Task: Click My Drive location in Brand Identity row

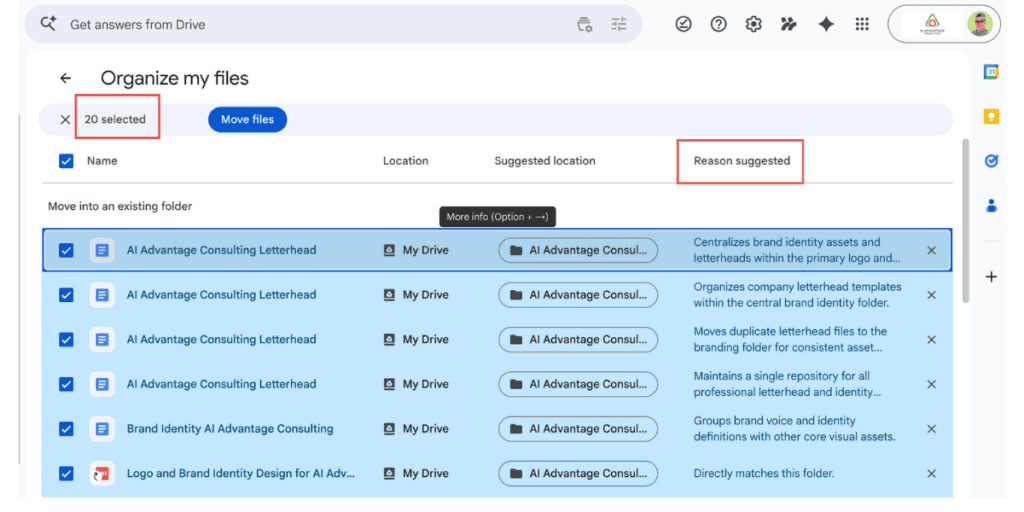Action: [x=416, y=429]
